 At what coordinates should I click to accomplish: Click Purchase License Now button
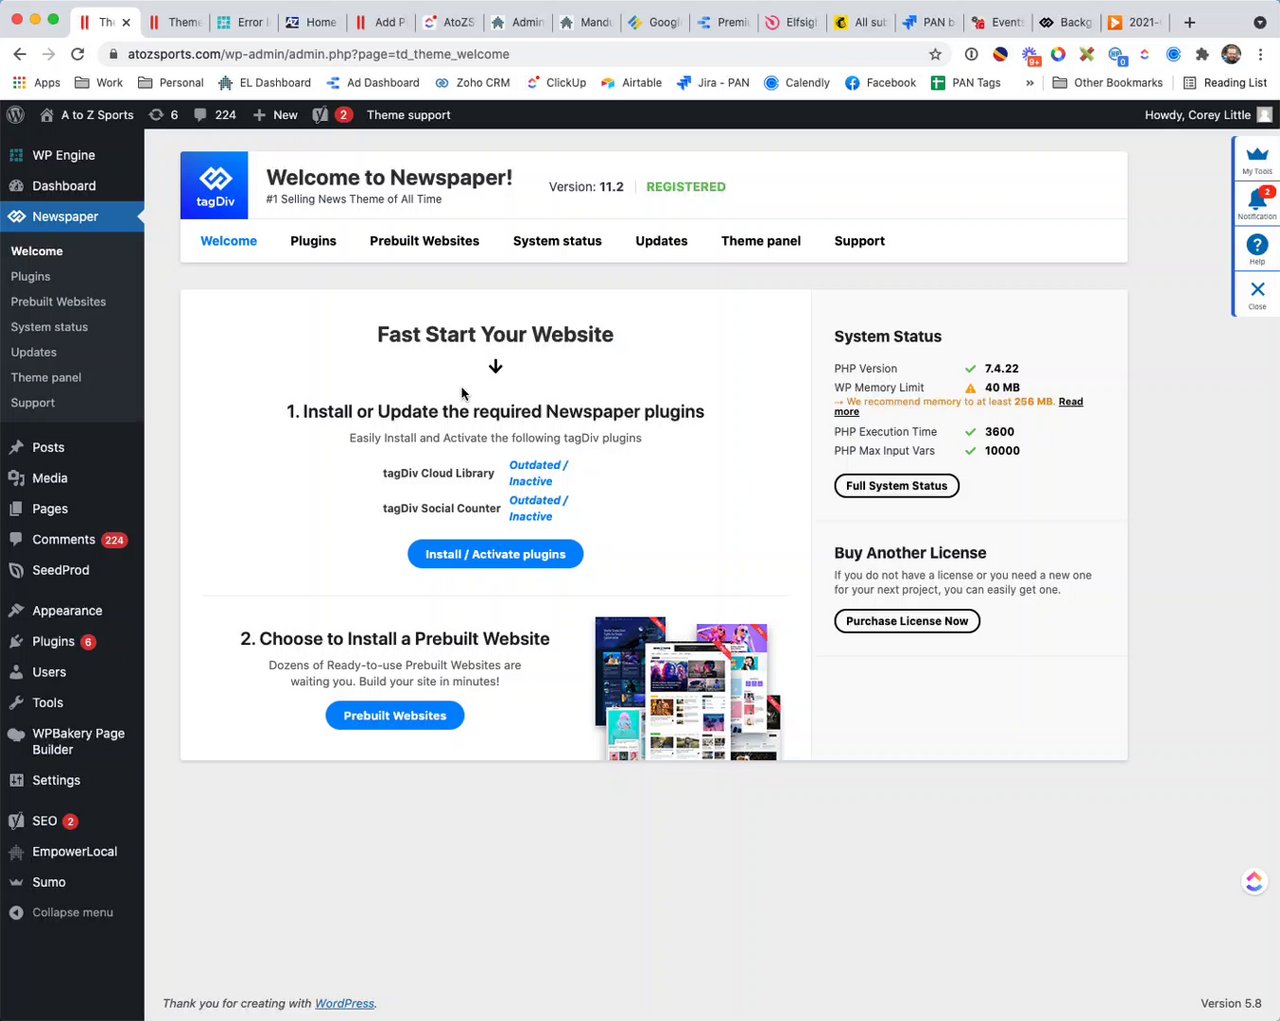pyautogui.click(x=907, y=621)
